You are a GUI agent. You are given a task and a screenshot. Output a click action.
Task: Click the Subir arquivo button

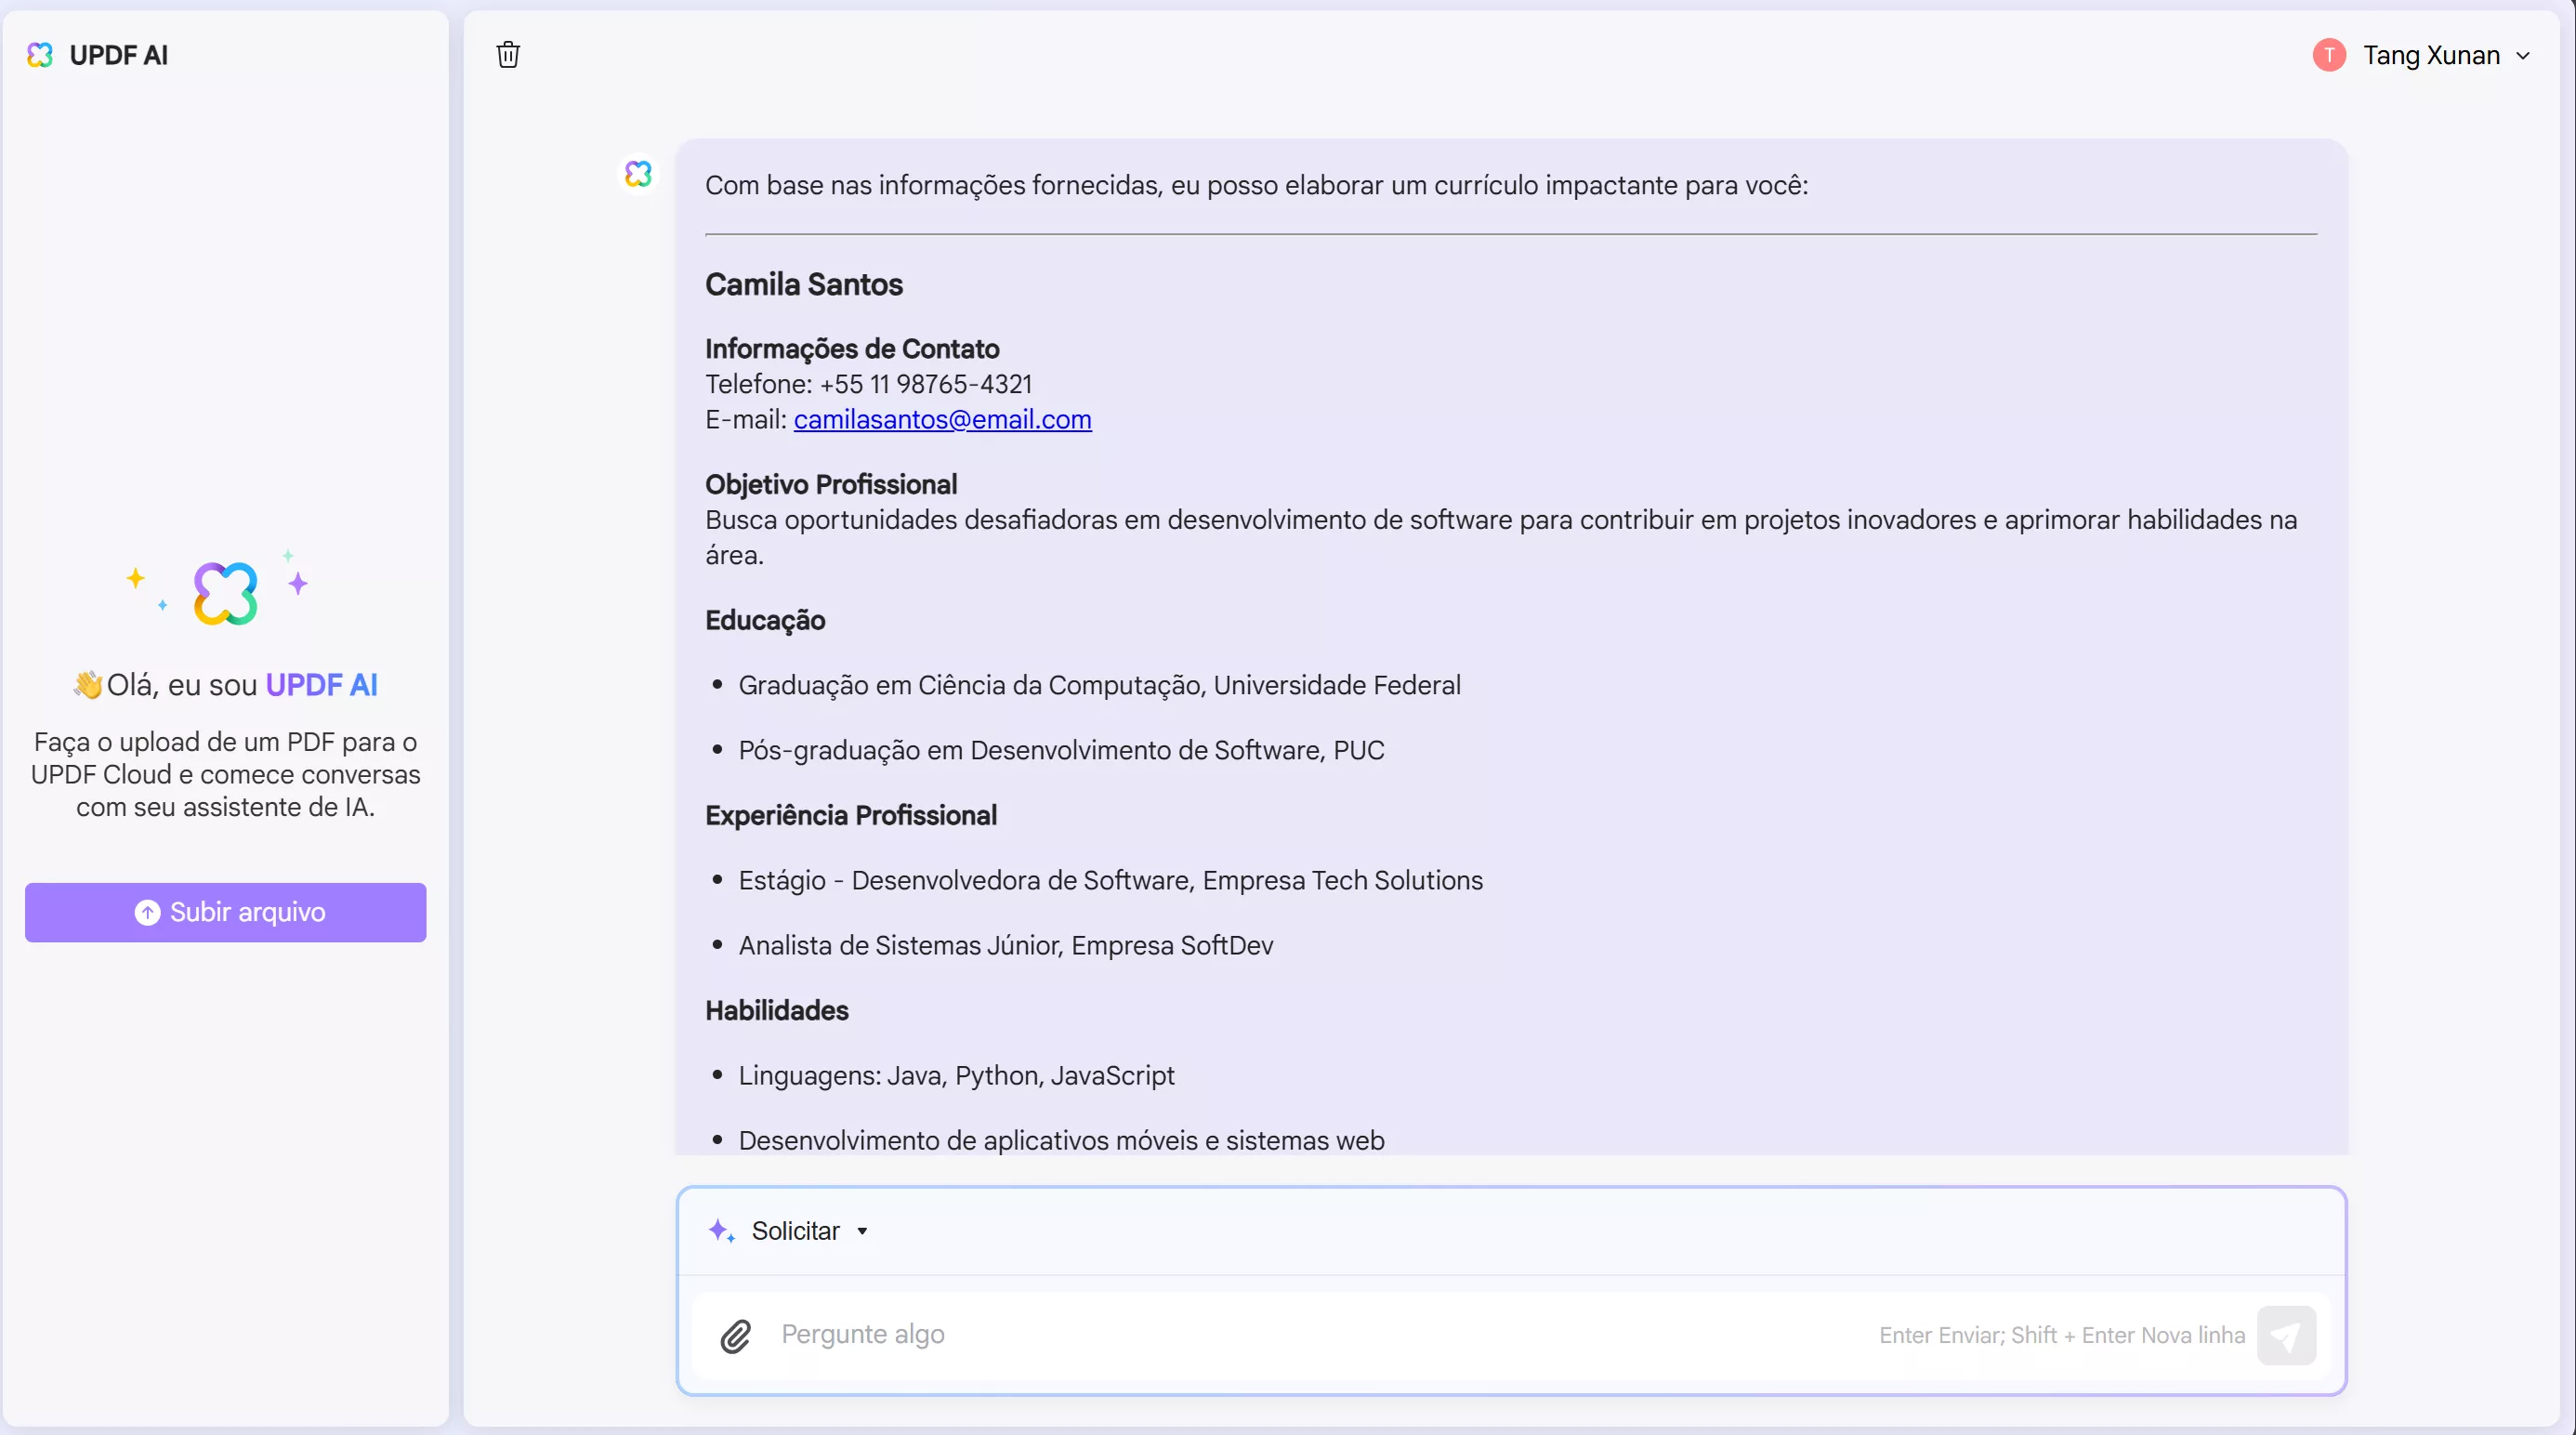coord(248,912)
